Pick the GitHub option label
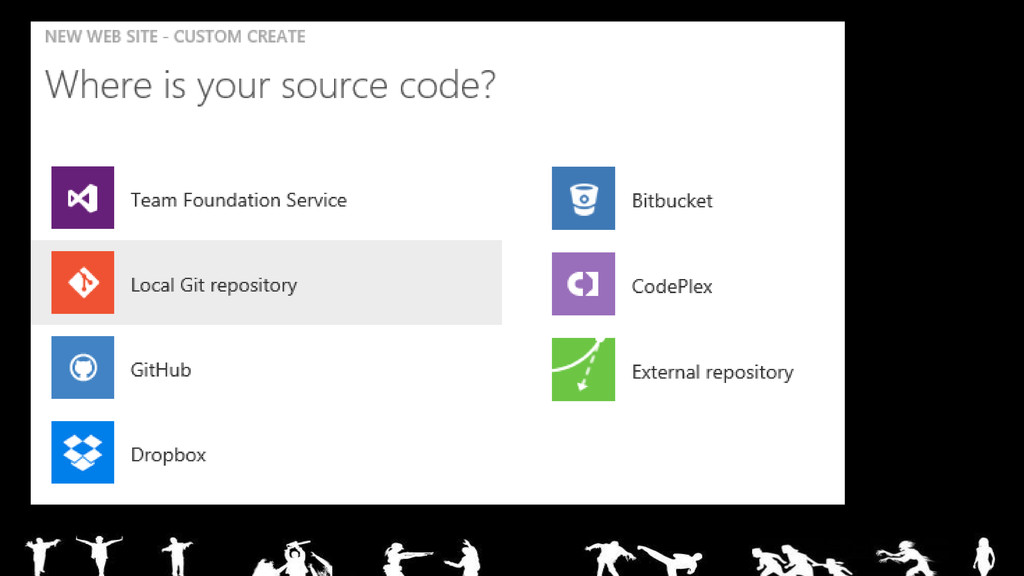The width and height of the screenshot is (1024, 576). pyautogui.click(x=160, y=370)
